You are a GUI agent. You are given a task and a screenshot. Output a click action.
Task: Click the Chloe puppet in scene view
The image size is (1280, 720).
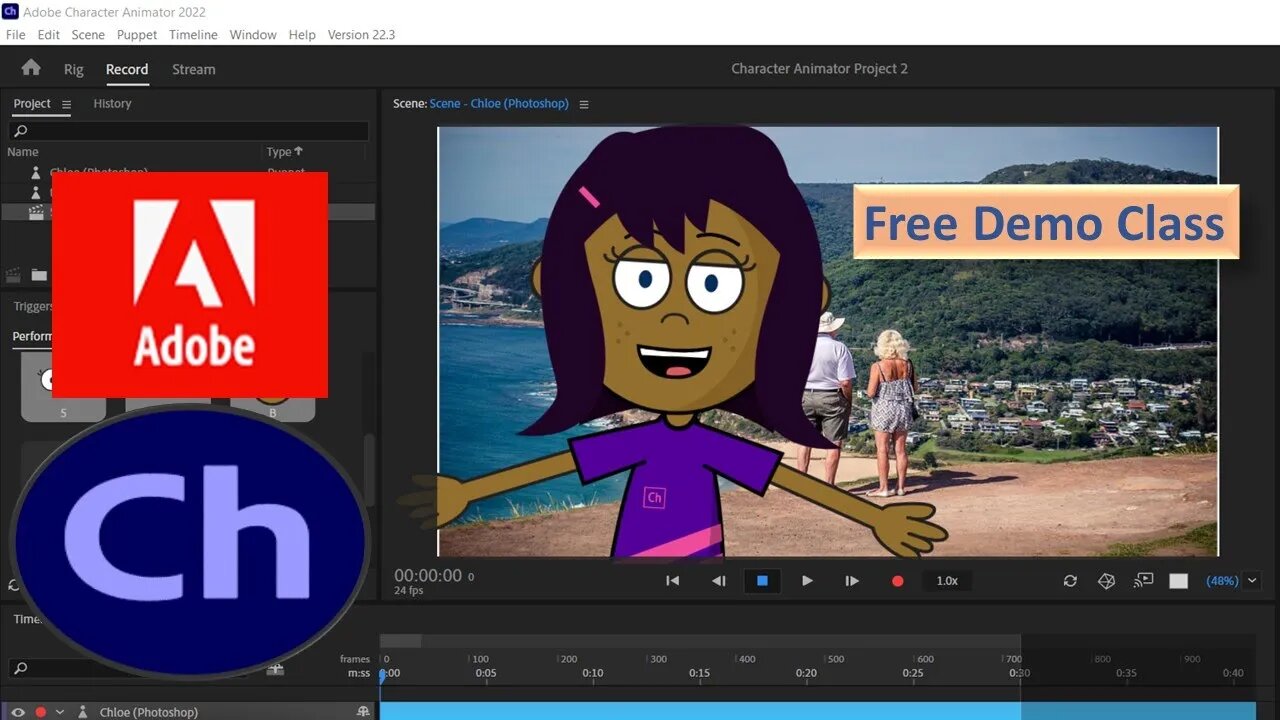[670, 345]
